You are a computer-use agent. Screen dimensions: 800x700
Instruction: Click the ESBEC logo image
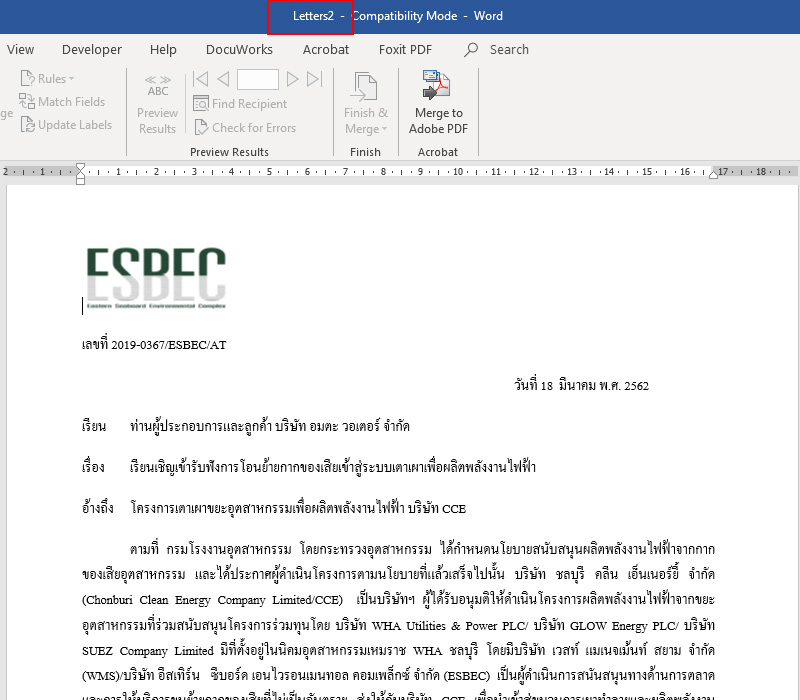pos(156,278)
